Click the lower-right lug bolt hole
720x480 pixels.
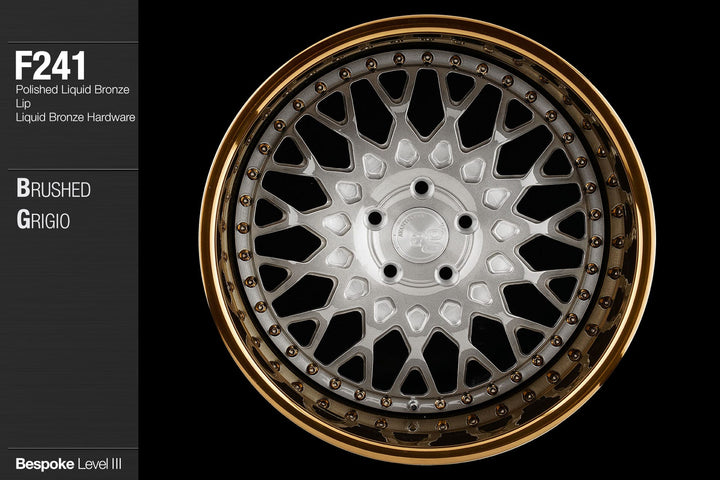pyautogui.click(x=448, y=270)
